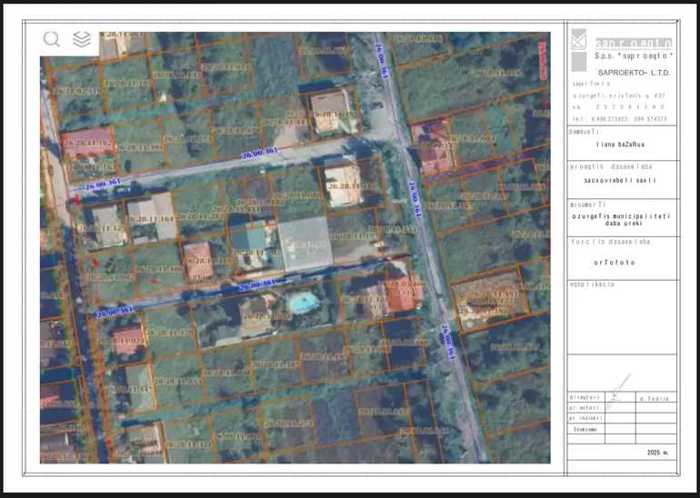
Task: Click the 'orTofoto' sheet title text
Action: [x=626, y=258]
